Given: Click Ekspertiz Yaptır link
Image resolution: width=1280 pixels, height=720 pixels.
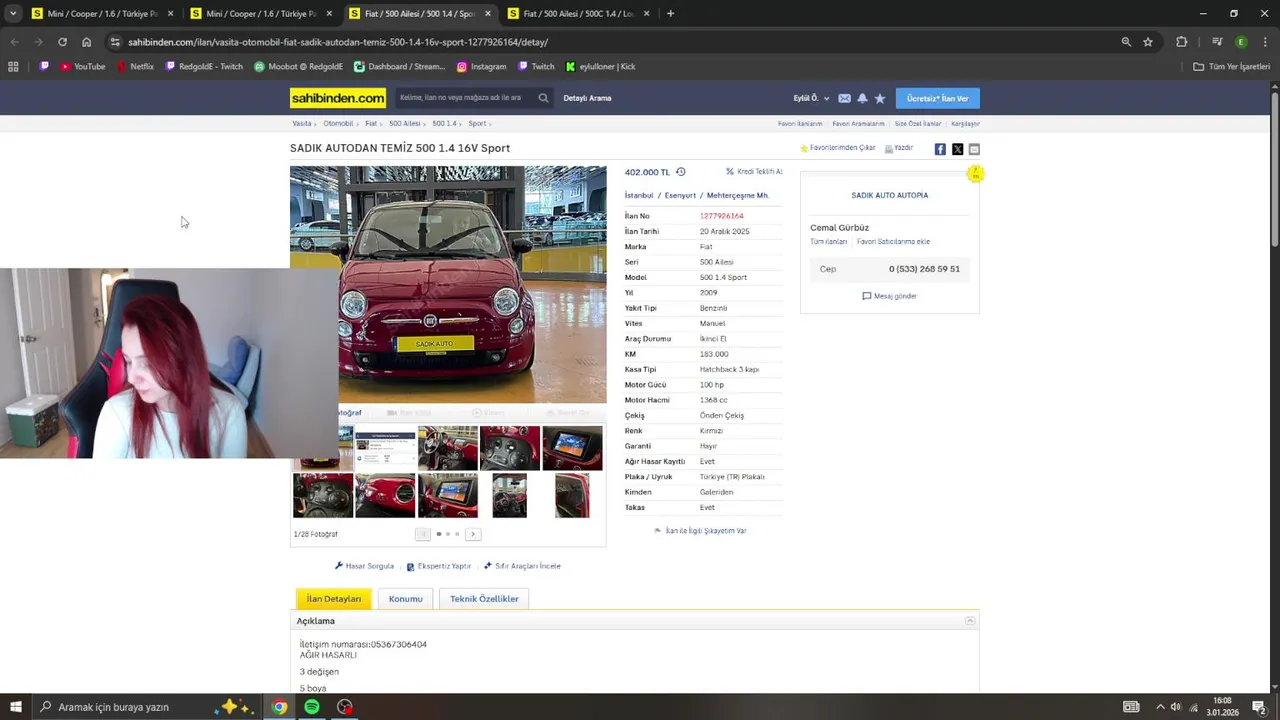Looking at the screenshot, I should (439, 566).
